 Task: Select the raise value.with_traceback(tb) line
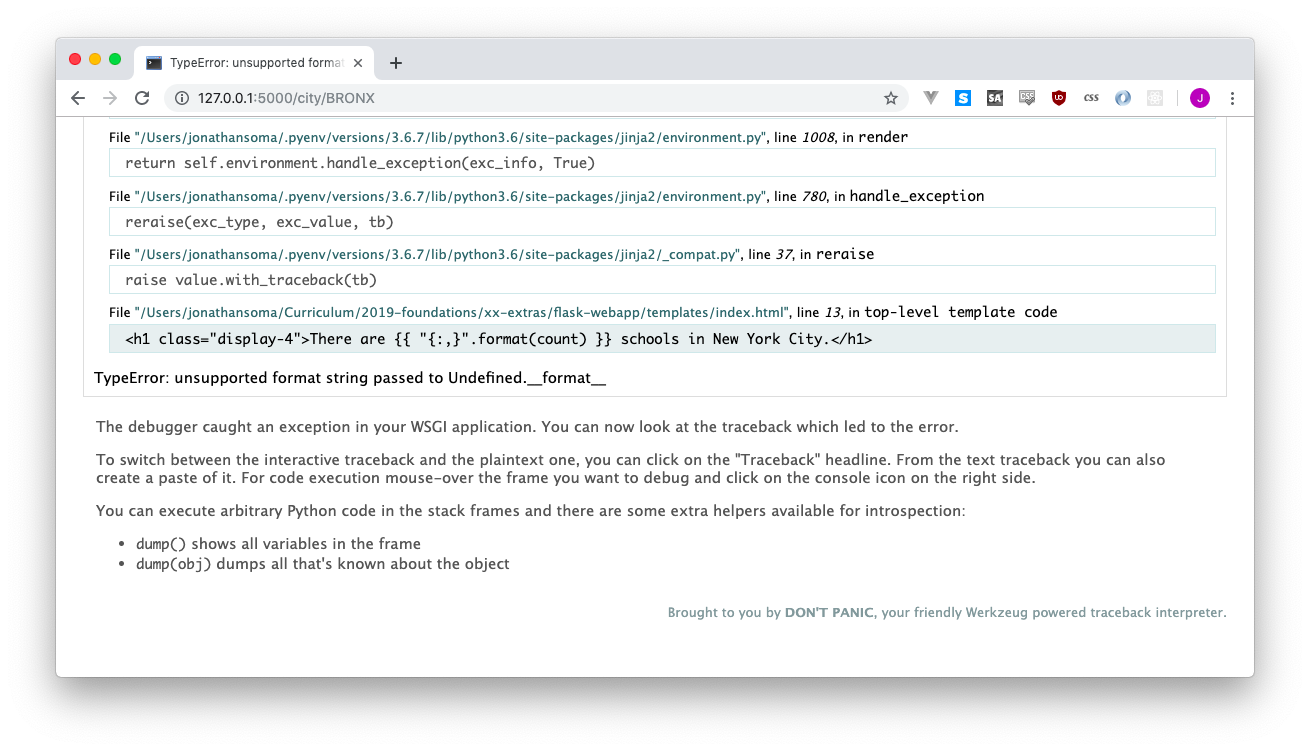(662, 280)
